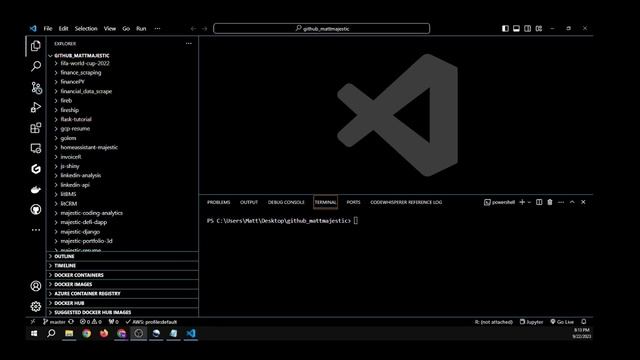Screen dimensions: 640x360
Task: Open Run and Debug view
Action: 36,107
